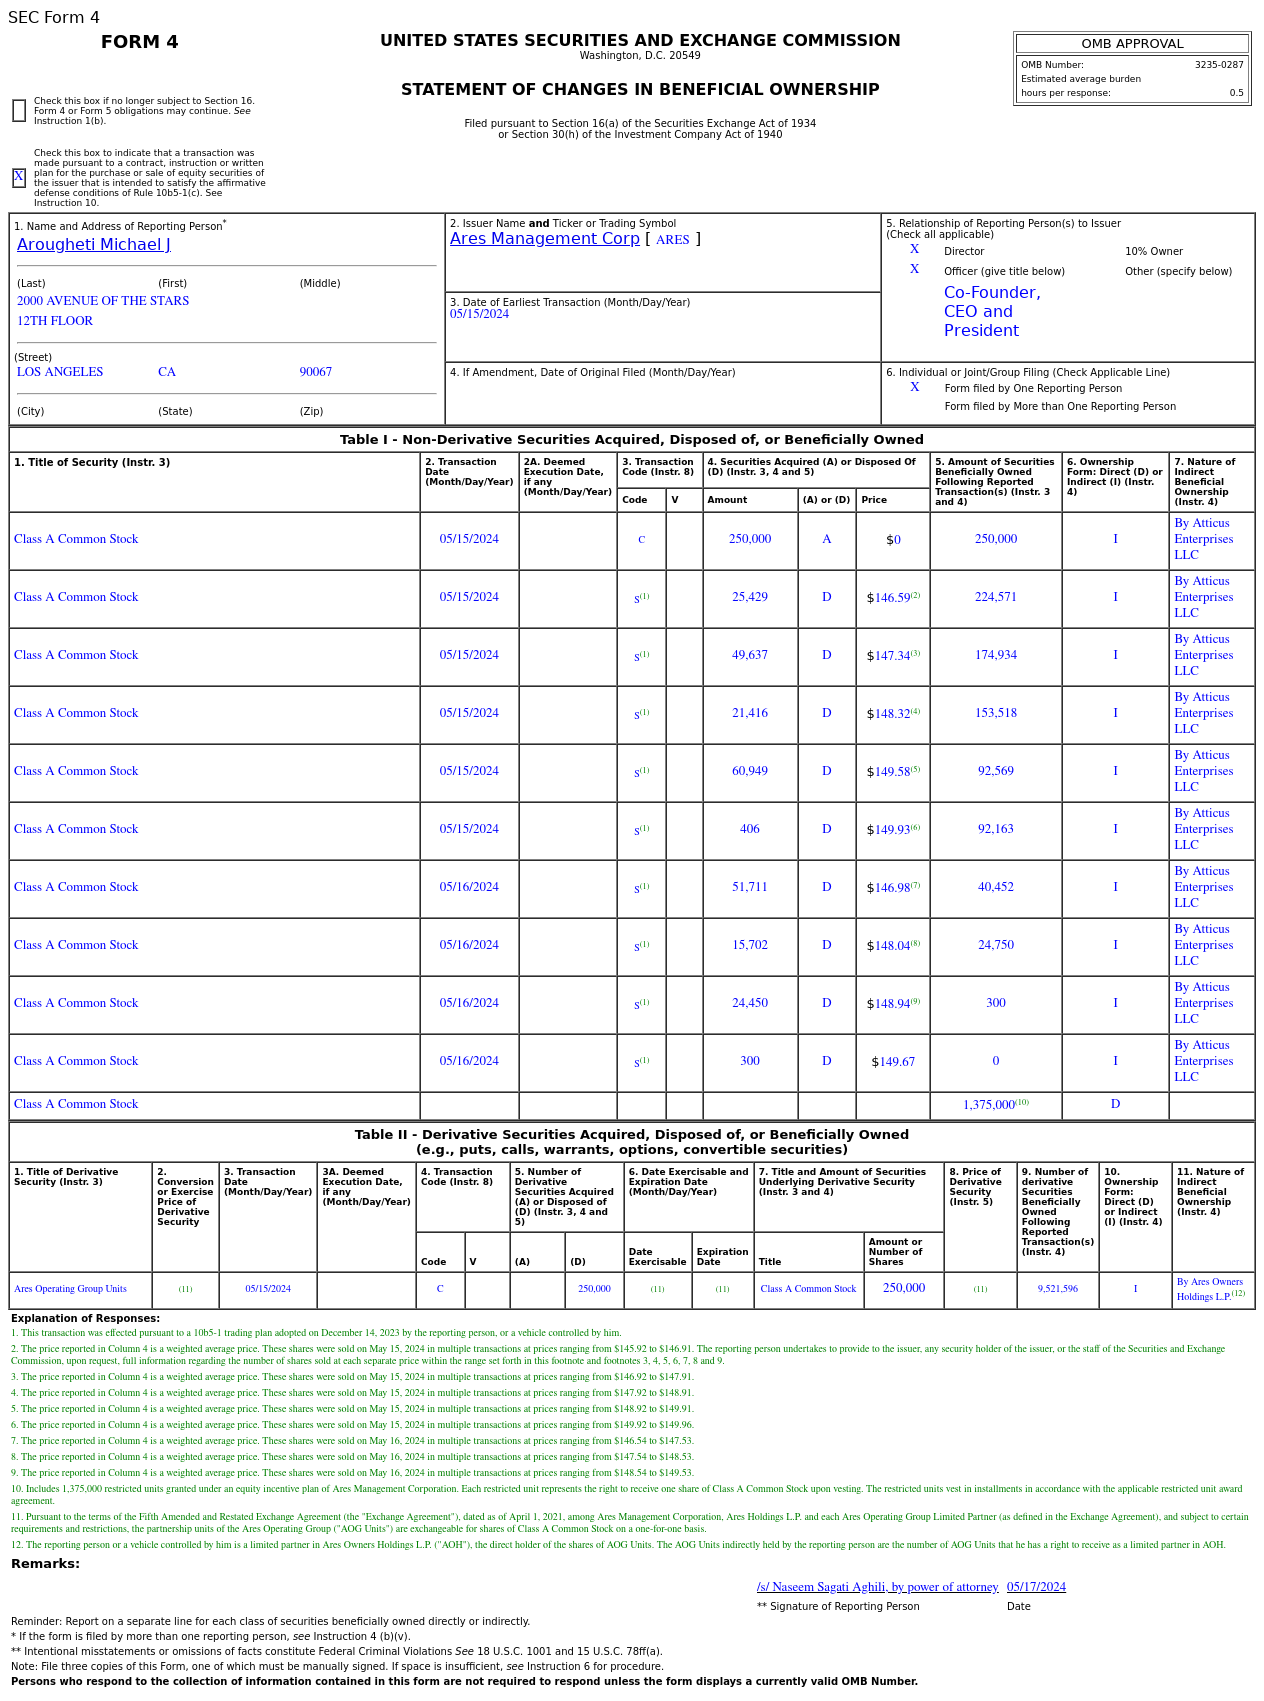Click transaction code C in the first Table I row
Image resolution: width=1264 pixels, height=1701 pixels.
(642, 540)
